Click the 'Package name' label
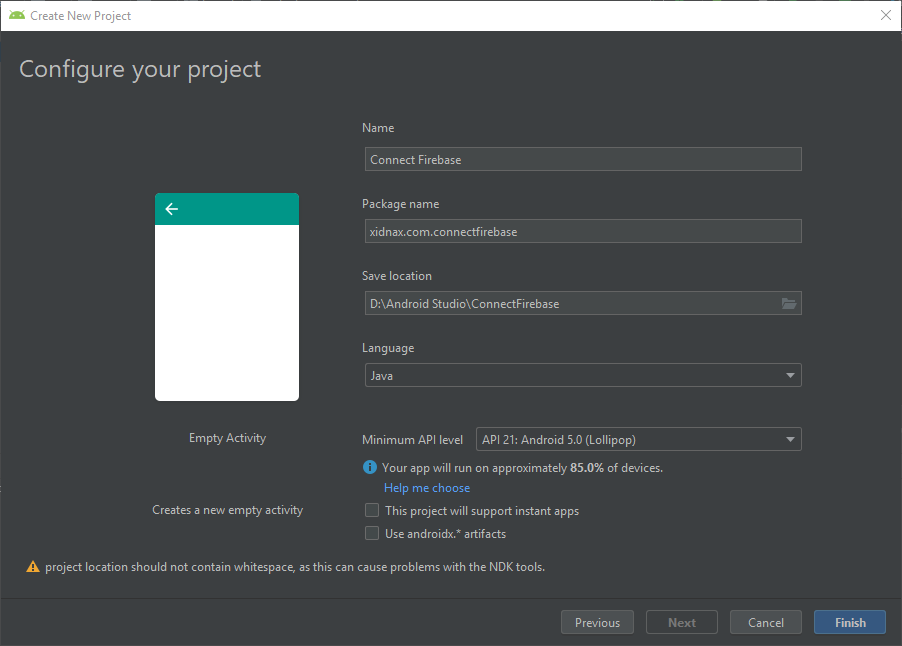The width and height of the screenshot is (902, 646). (400, 204)
